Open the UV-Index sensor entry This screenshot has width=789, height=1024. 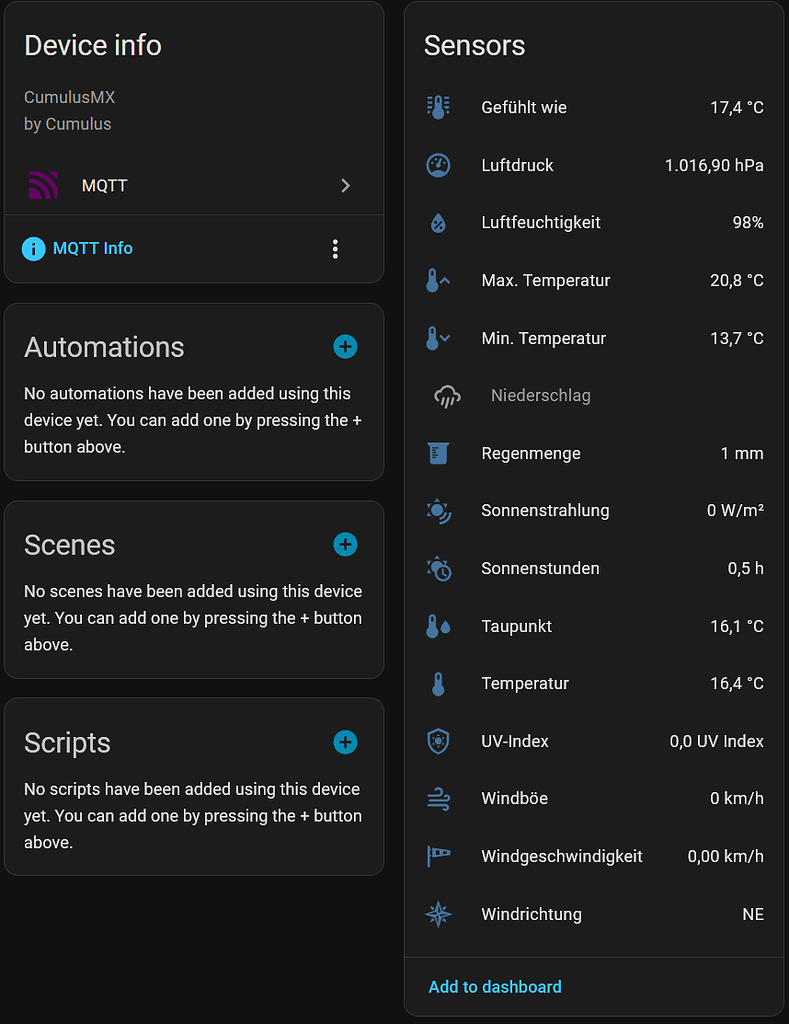(x=594, y=741)
